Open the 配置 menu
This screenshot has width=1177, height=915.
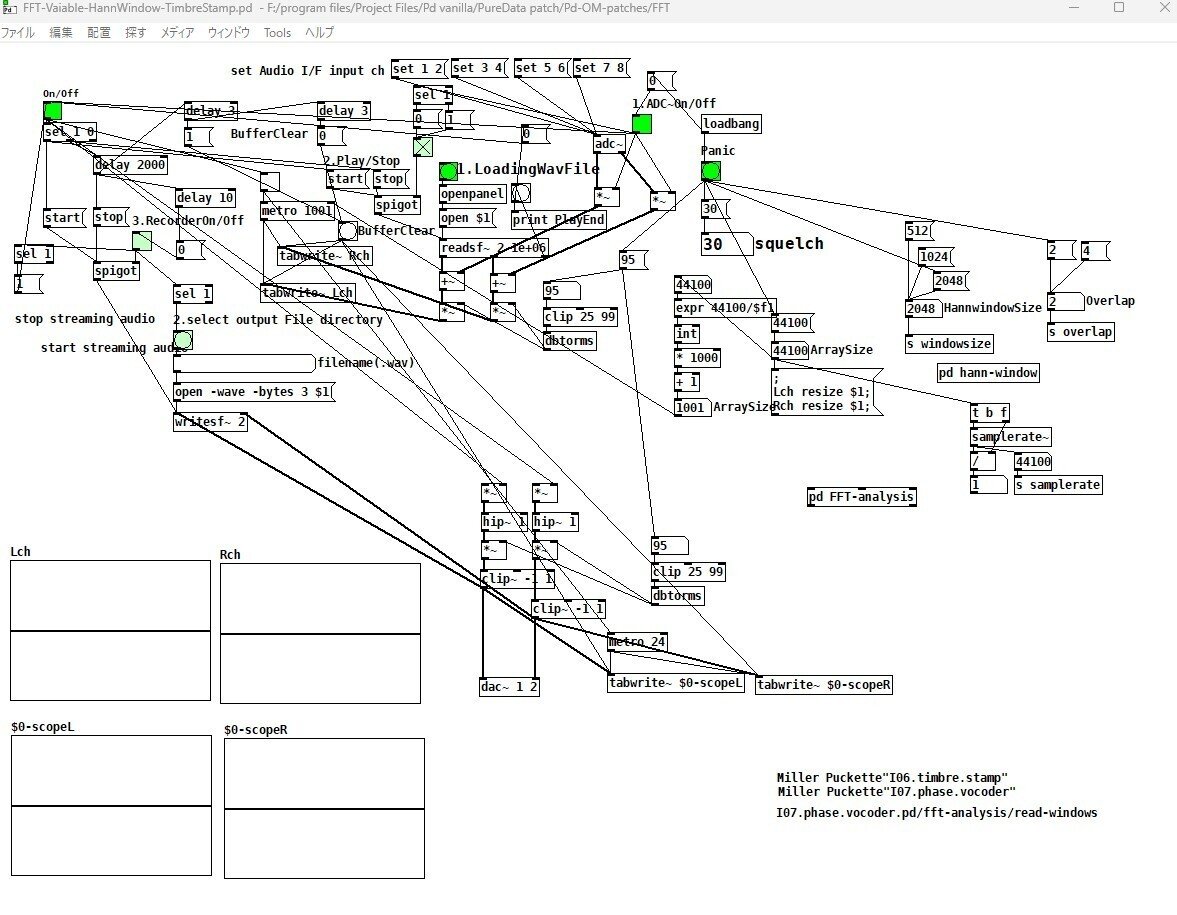point(98,32)
